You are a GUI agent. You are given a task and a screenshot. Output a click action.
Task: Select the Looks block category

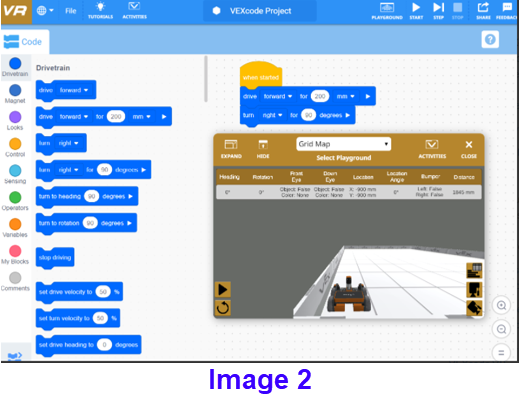click(x=15, y=121)
